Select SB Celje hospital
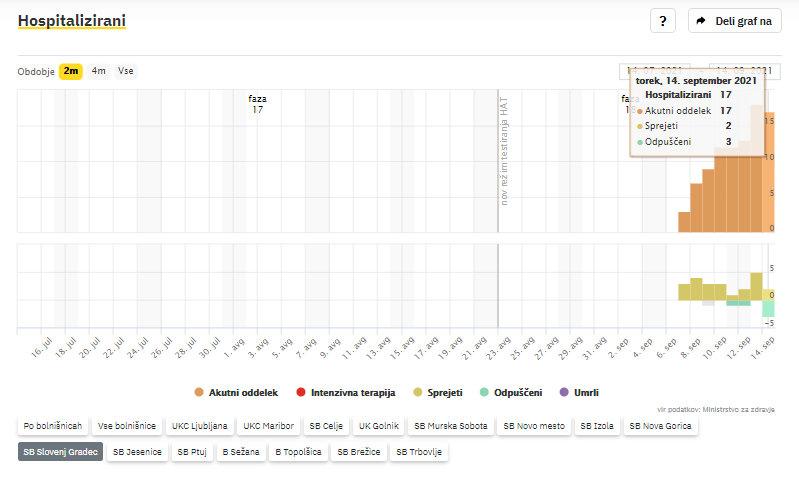 click(326, 426)
